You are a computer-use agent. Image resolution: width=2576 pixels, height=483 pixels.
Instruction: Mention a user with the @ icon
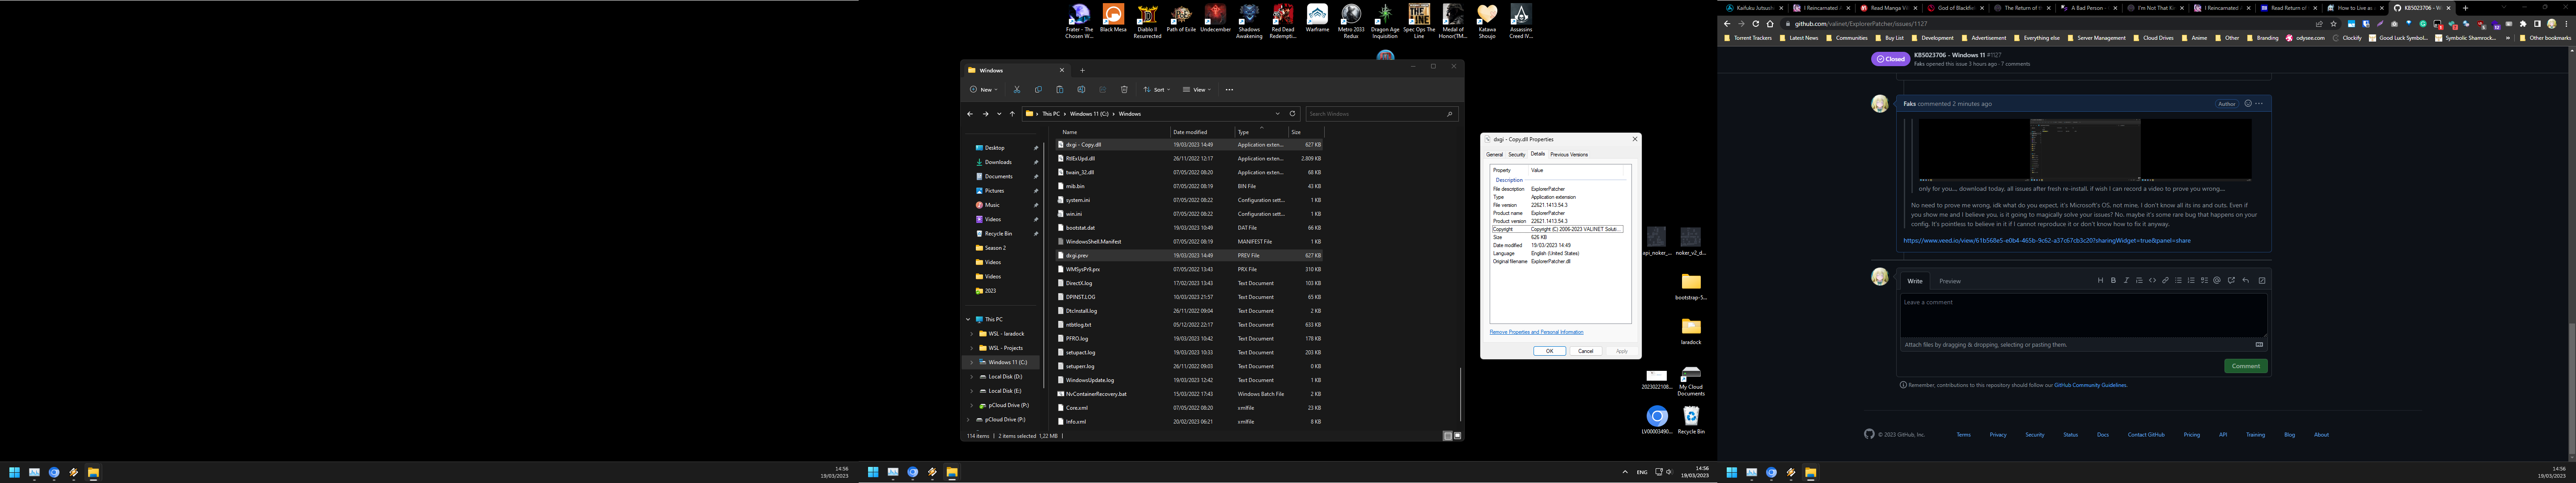click(2217, 281)
